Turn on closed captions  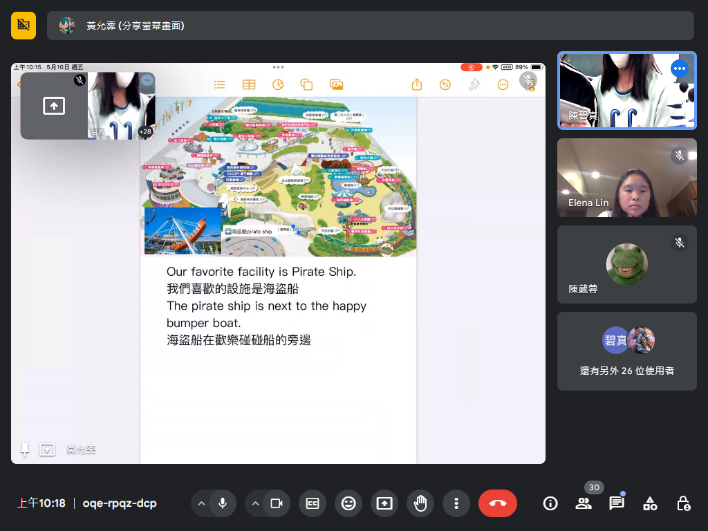(x=313, y=503)
